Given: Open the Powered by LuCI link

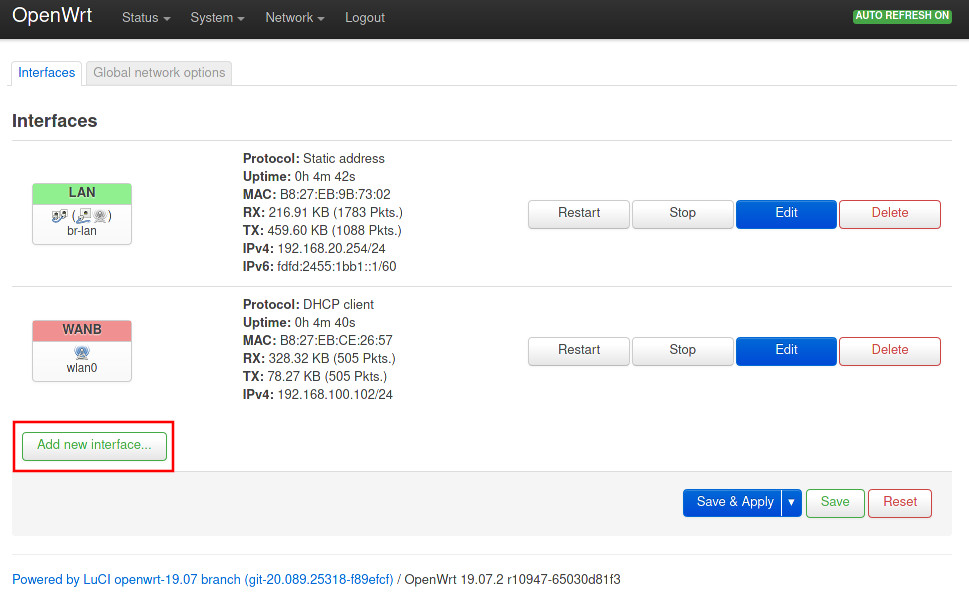Looking at the screenshot, I should tap(203, 580).
